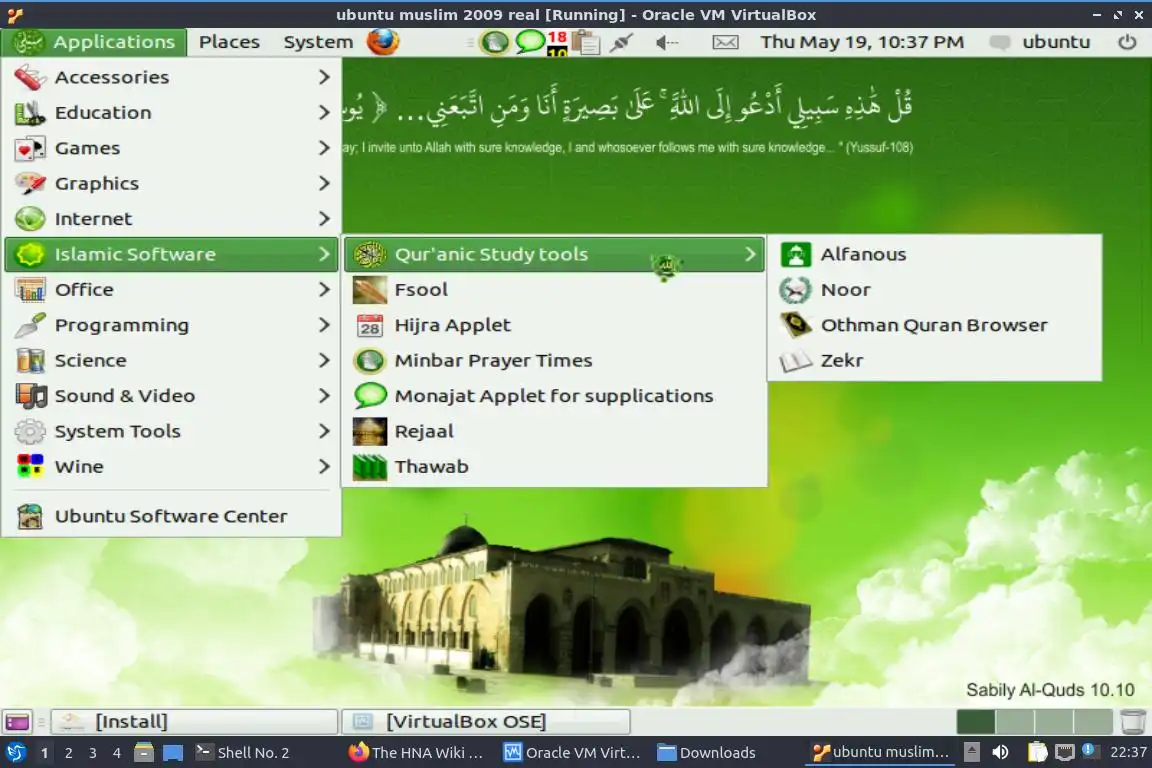Screen dimensions: 1152x768
Task: Open the clock showing Thu May 19
Action: pos(862,42)
